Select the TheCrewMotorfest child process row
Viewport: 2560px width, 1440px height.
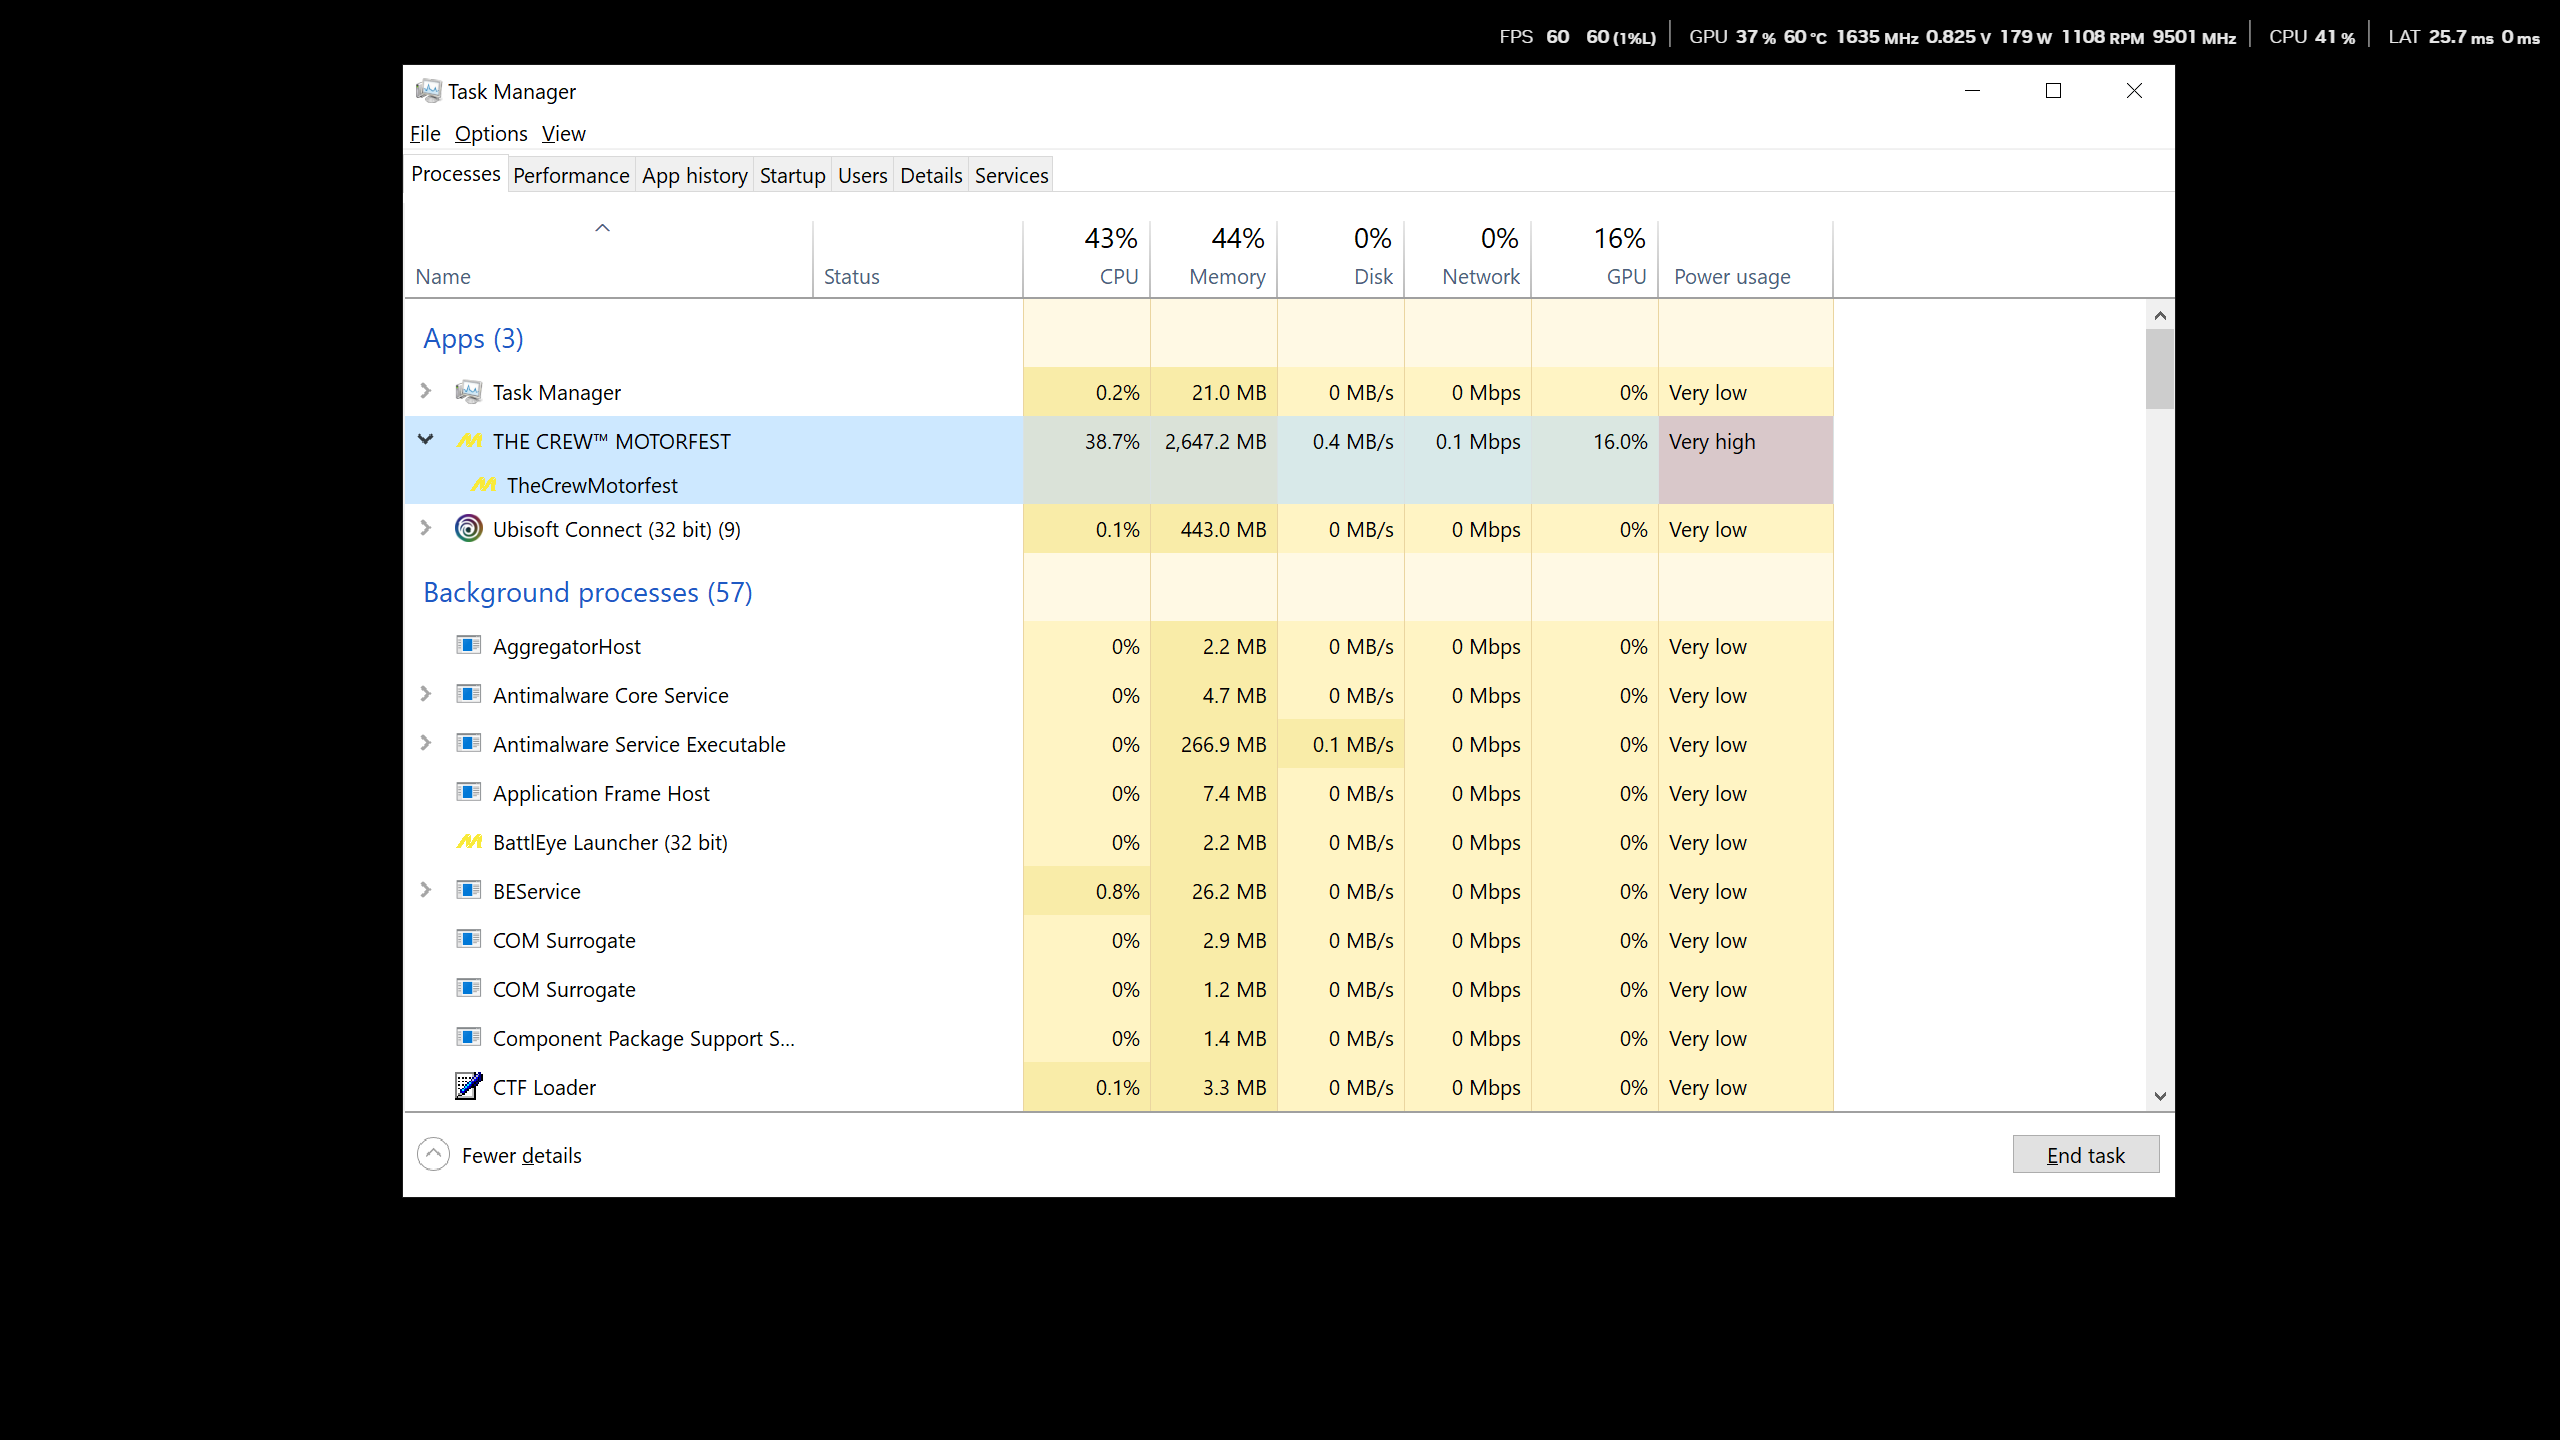1119,485
